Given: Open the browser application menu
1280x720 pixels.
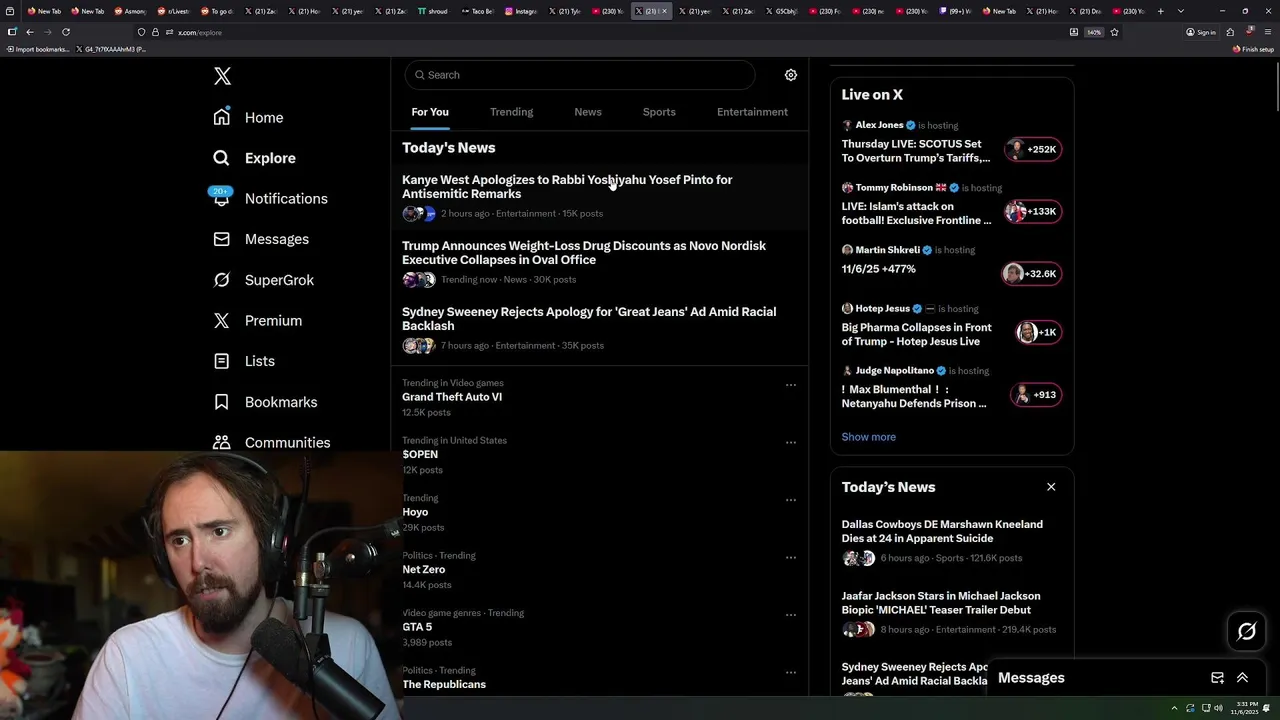Looking at the screenshot, I should (x=1267, y=32).
